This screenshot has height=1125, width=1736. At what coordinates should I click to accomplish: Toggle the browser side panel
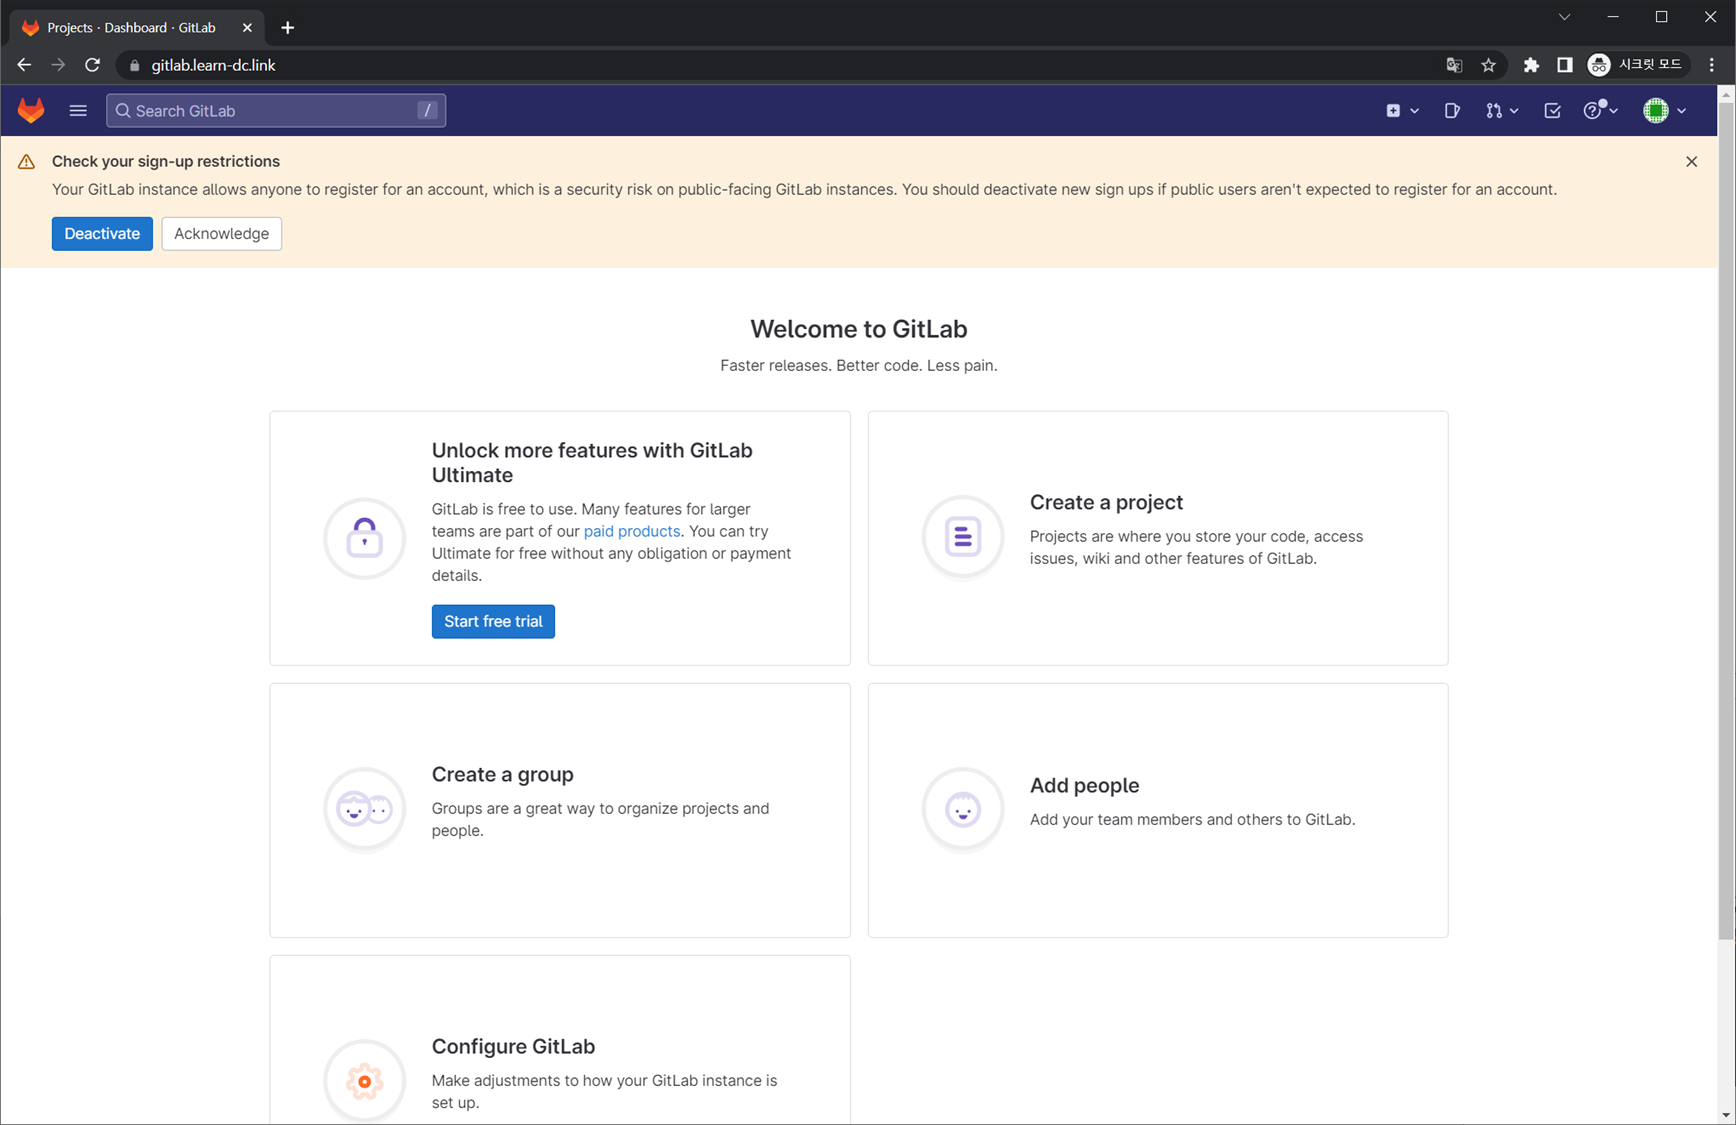coord(1565,65)
